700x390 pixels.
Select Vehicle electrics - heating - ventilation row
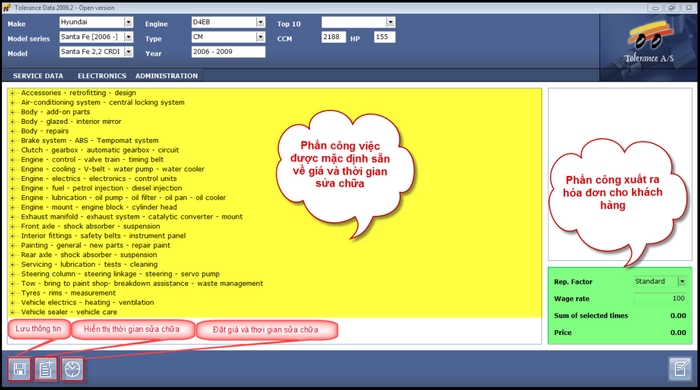click(88, 303)
